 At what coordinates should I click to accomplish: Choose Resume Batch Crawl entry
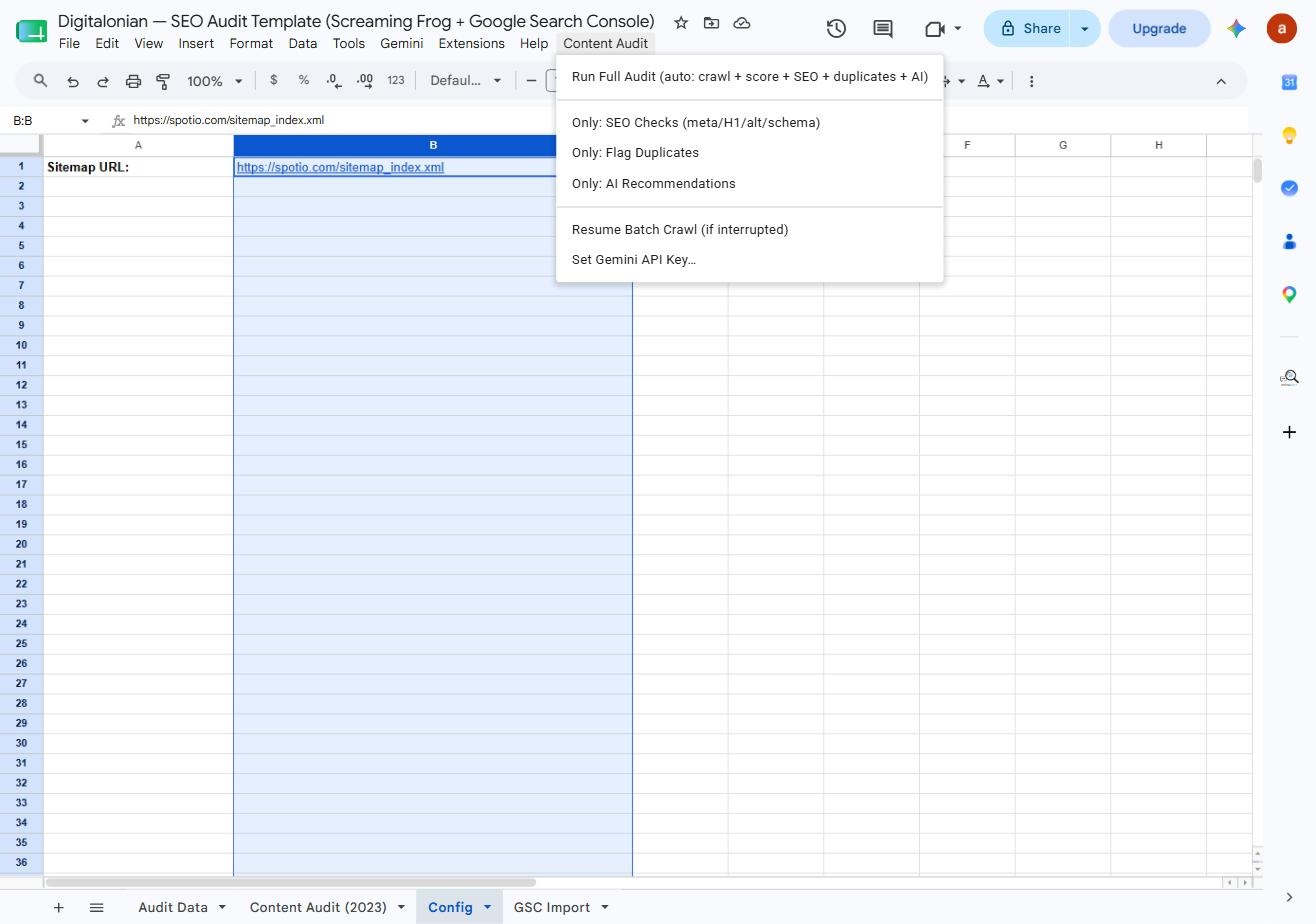pyautogui.click(x=750, y=230)
